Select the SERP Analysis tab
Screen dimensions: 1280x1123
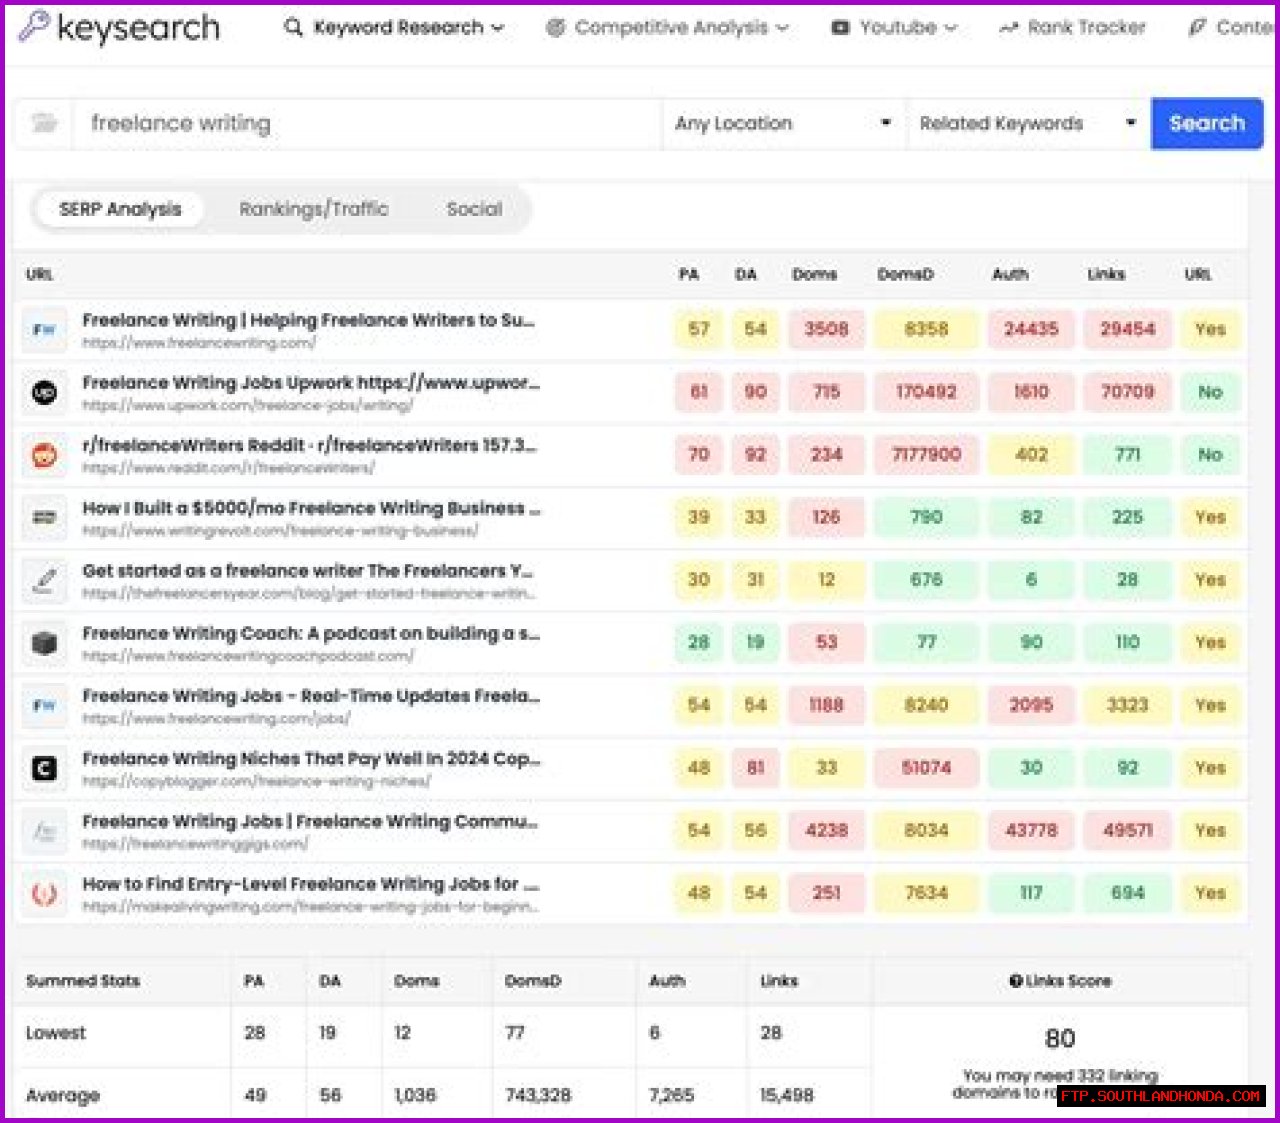120,209
